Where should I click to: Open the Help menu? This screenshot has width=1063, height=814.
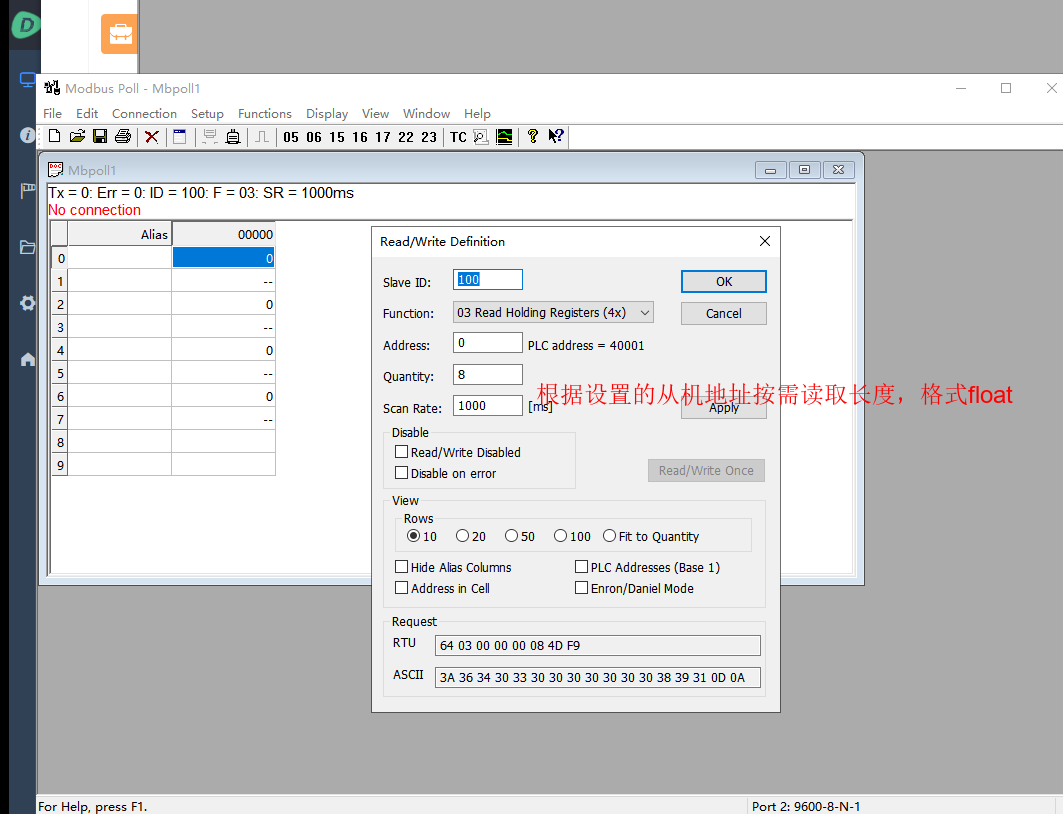(477, 114)
